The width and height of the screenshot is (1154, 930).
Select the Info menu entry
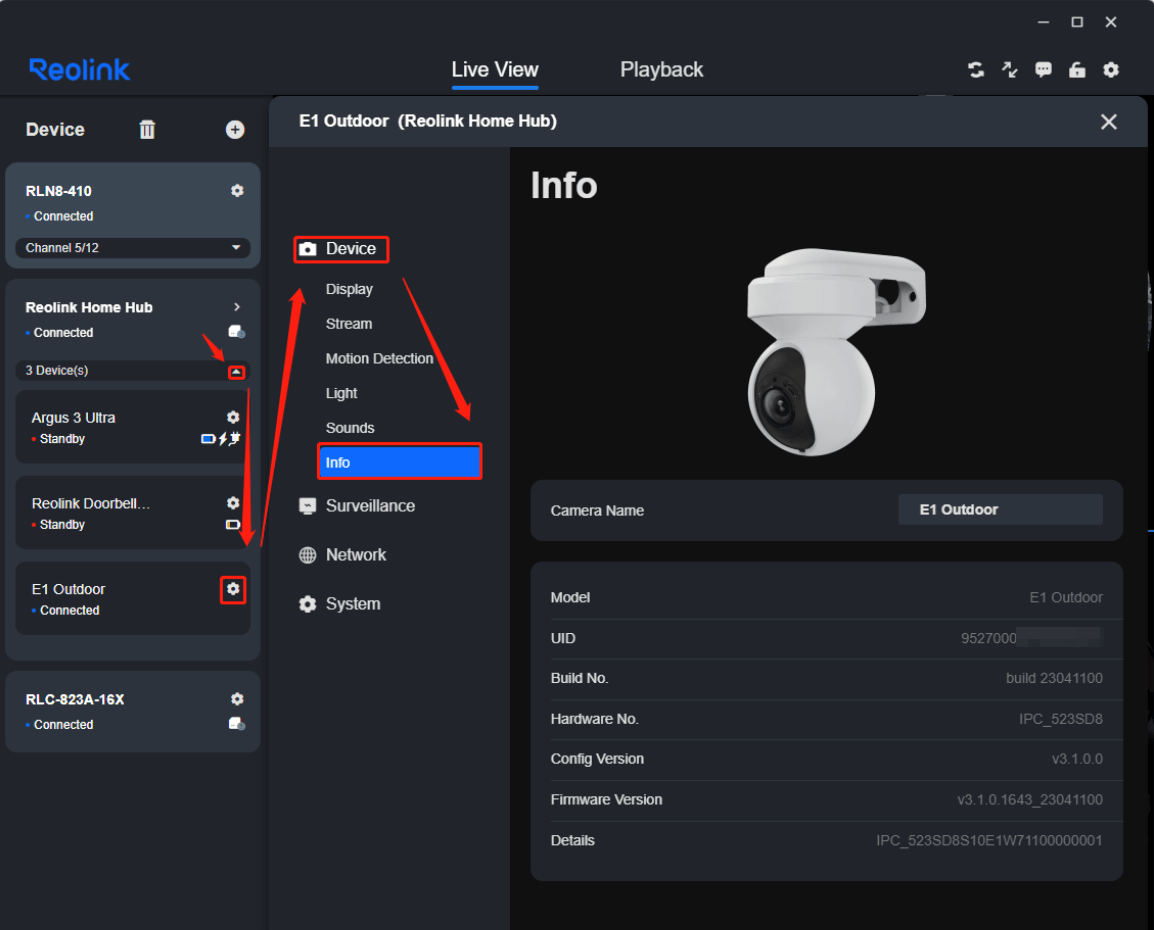pyautogui.click(x=400, y=462)
